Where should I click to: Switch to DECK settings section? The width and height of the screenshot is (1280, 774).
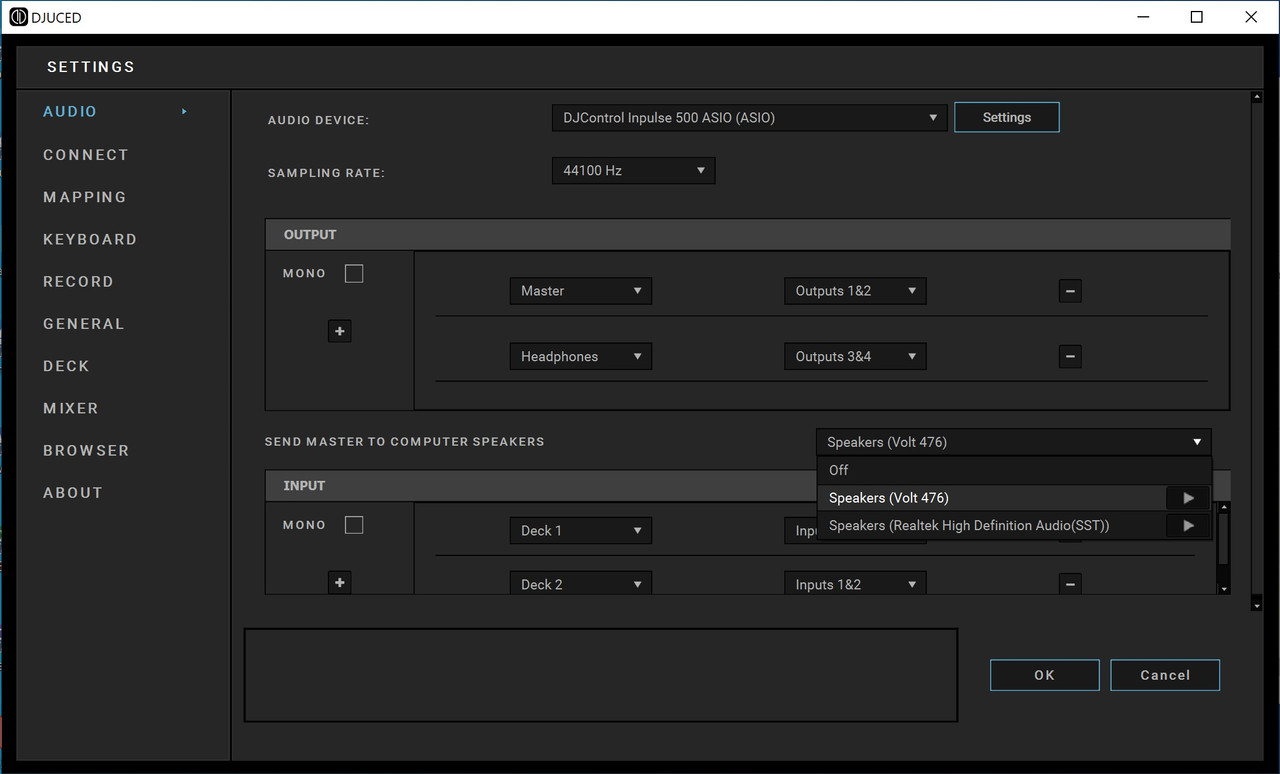[66, 366]
